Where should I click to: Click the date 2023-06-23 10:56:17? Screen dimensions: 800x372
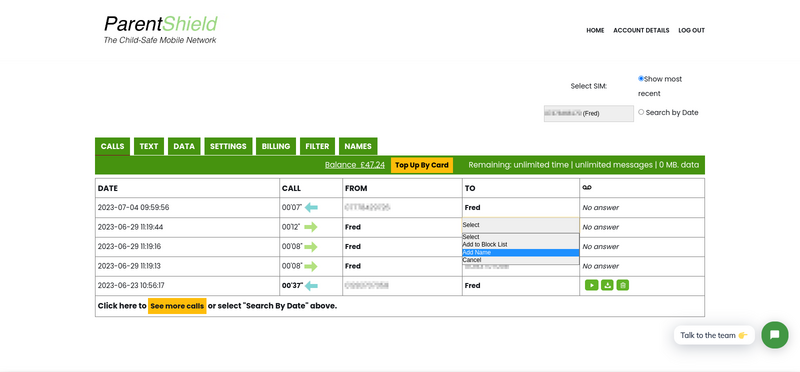[x=131, y=286]
